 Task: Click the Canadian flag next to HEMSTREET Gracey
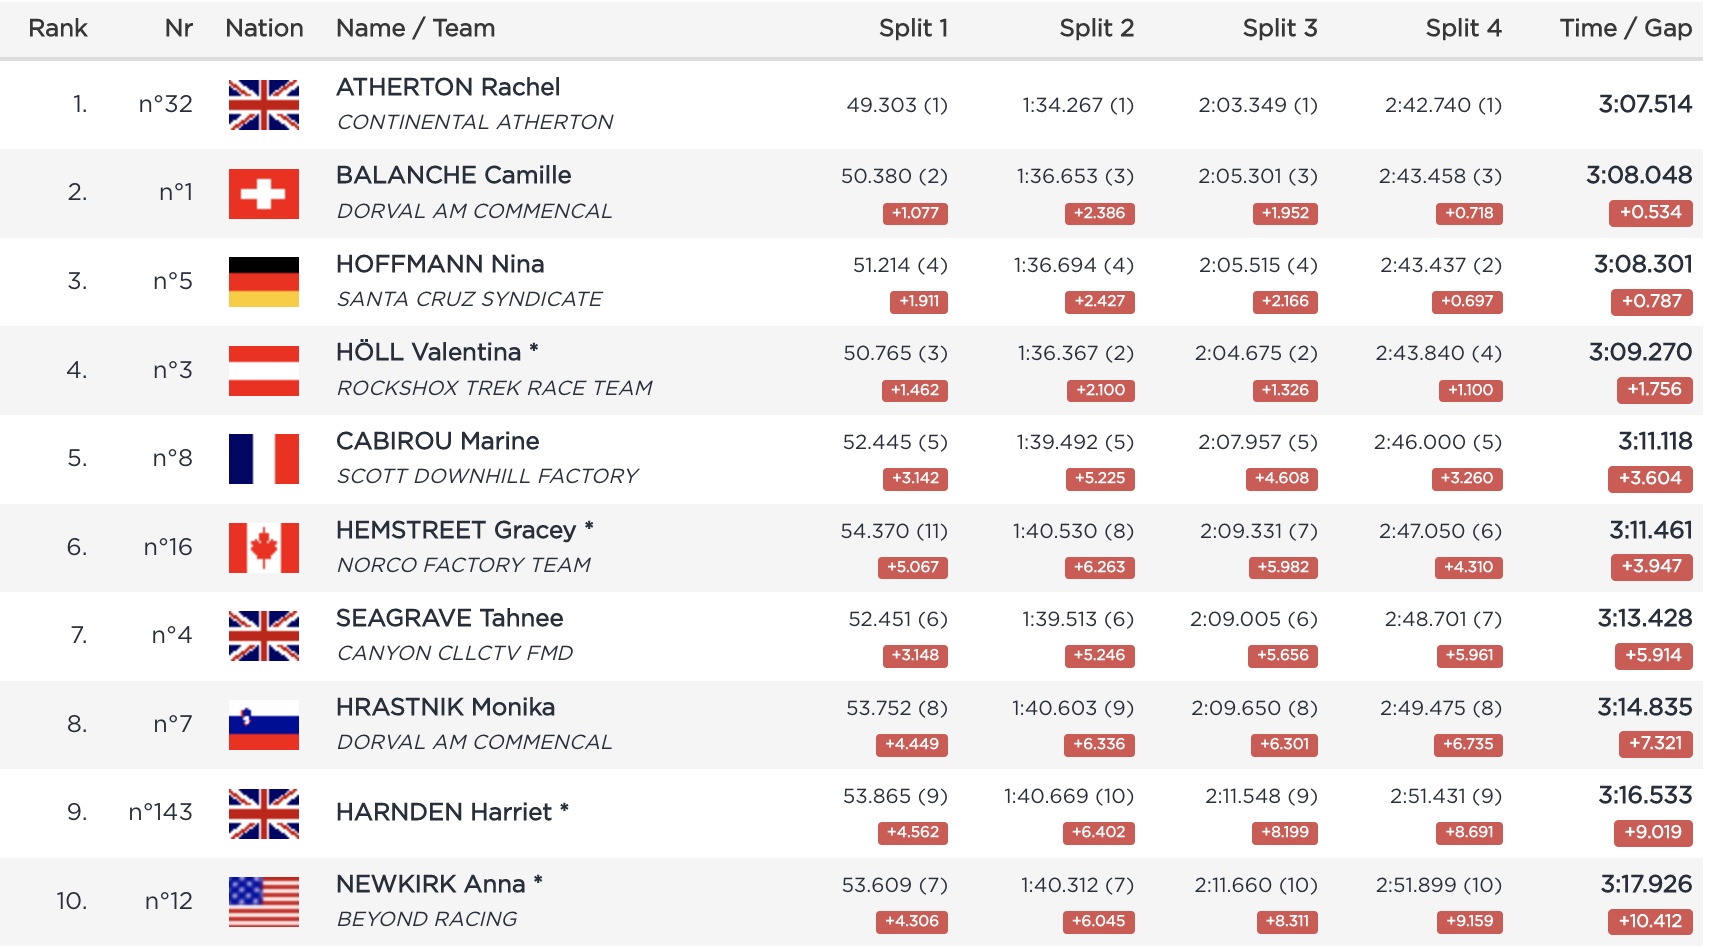(x=263, y=547)
